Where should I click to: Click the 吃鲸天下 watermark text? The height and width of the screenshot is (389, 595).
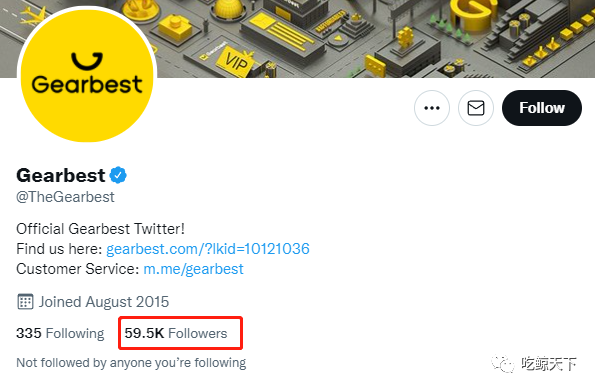[x=549, y=364]
